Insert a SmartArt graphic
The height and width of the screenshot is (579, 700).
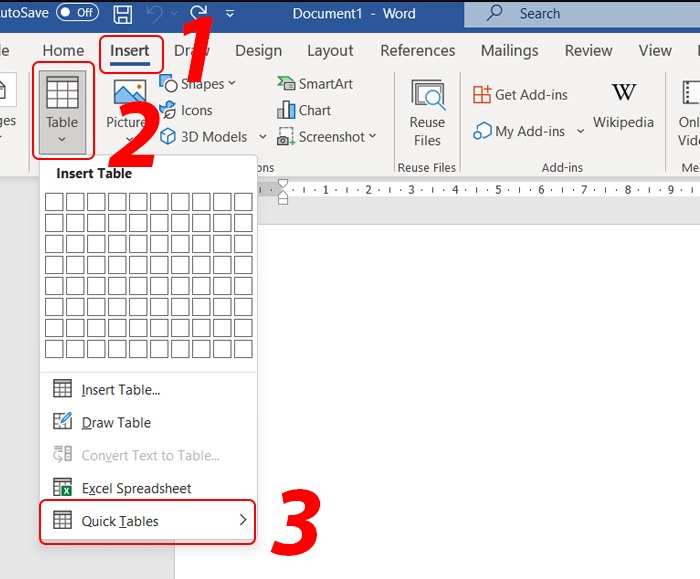click(315, 83)
